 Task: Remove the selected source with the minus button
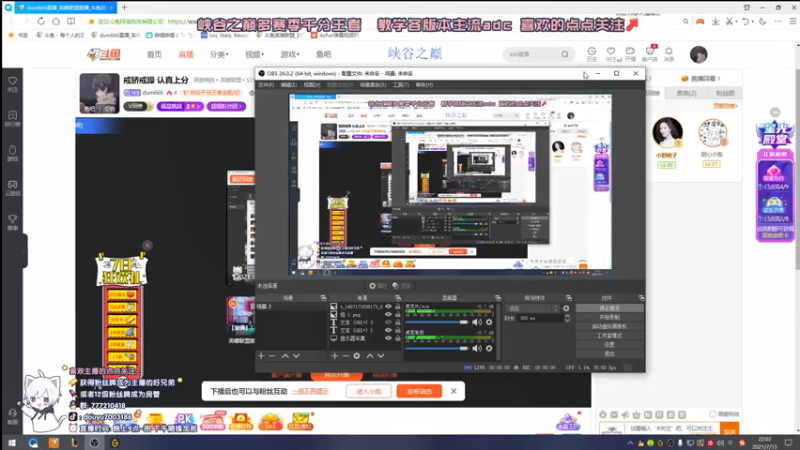[345, 356]
